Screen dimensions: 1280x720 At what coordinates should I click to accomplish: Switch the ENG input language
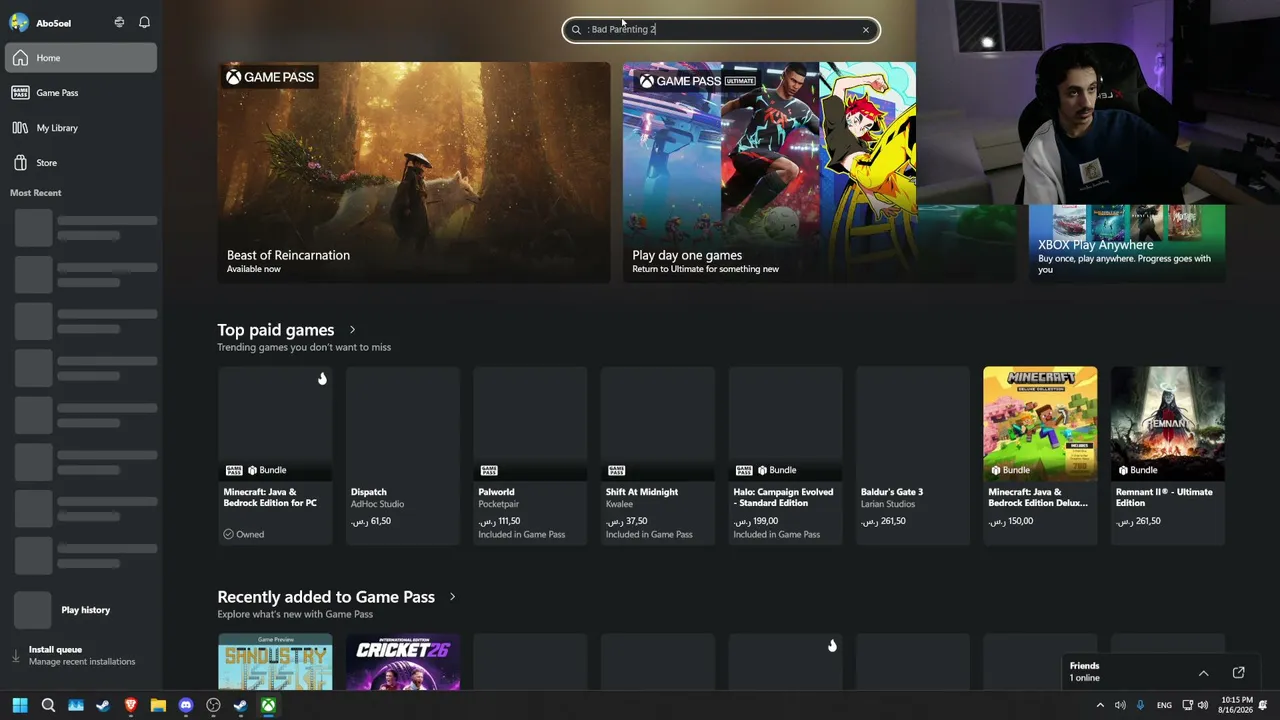tap(1164, 705)
